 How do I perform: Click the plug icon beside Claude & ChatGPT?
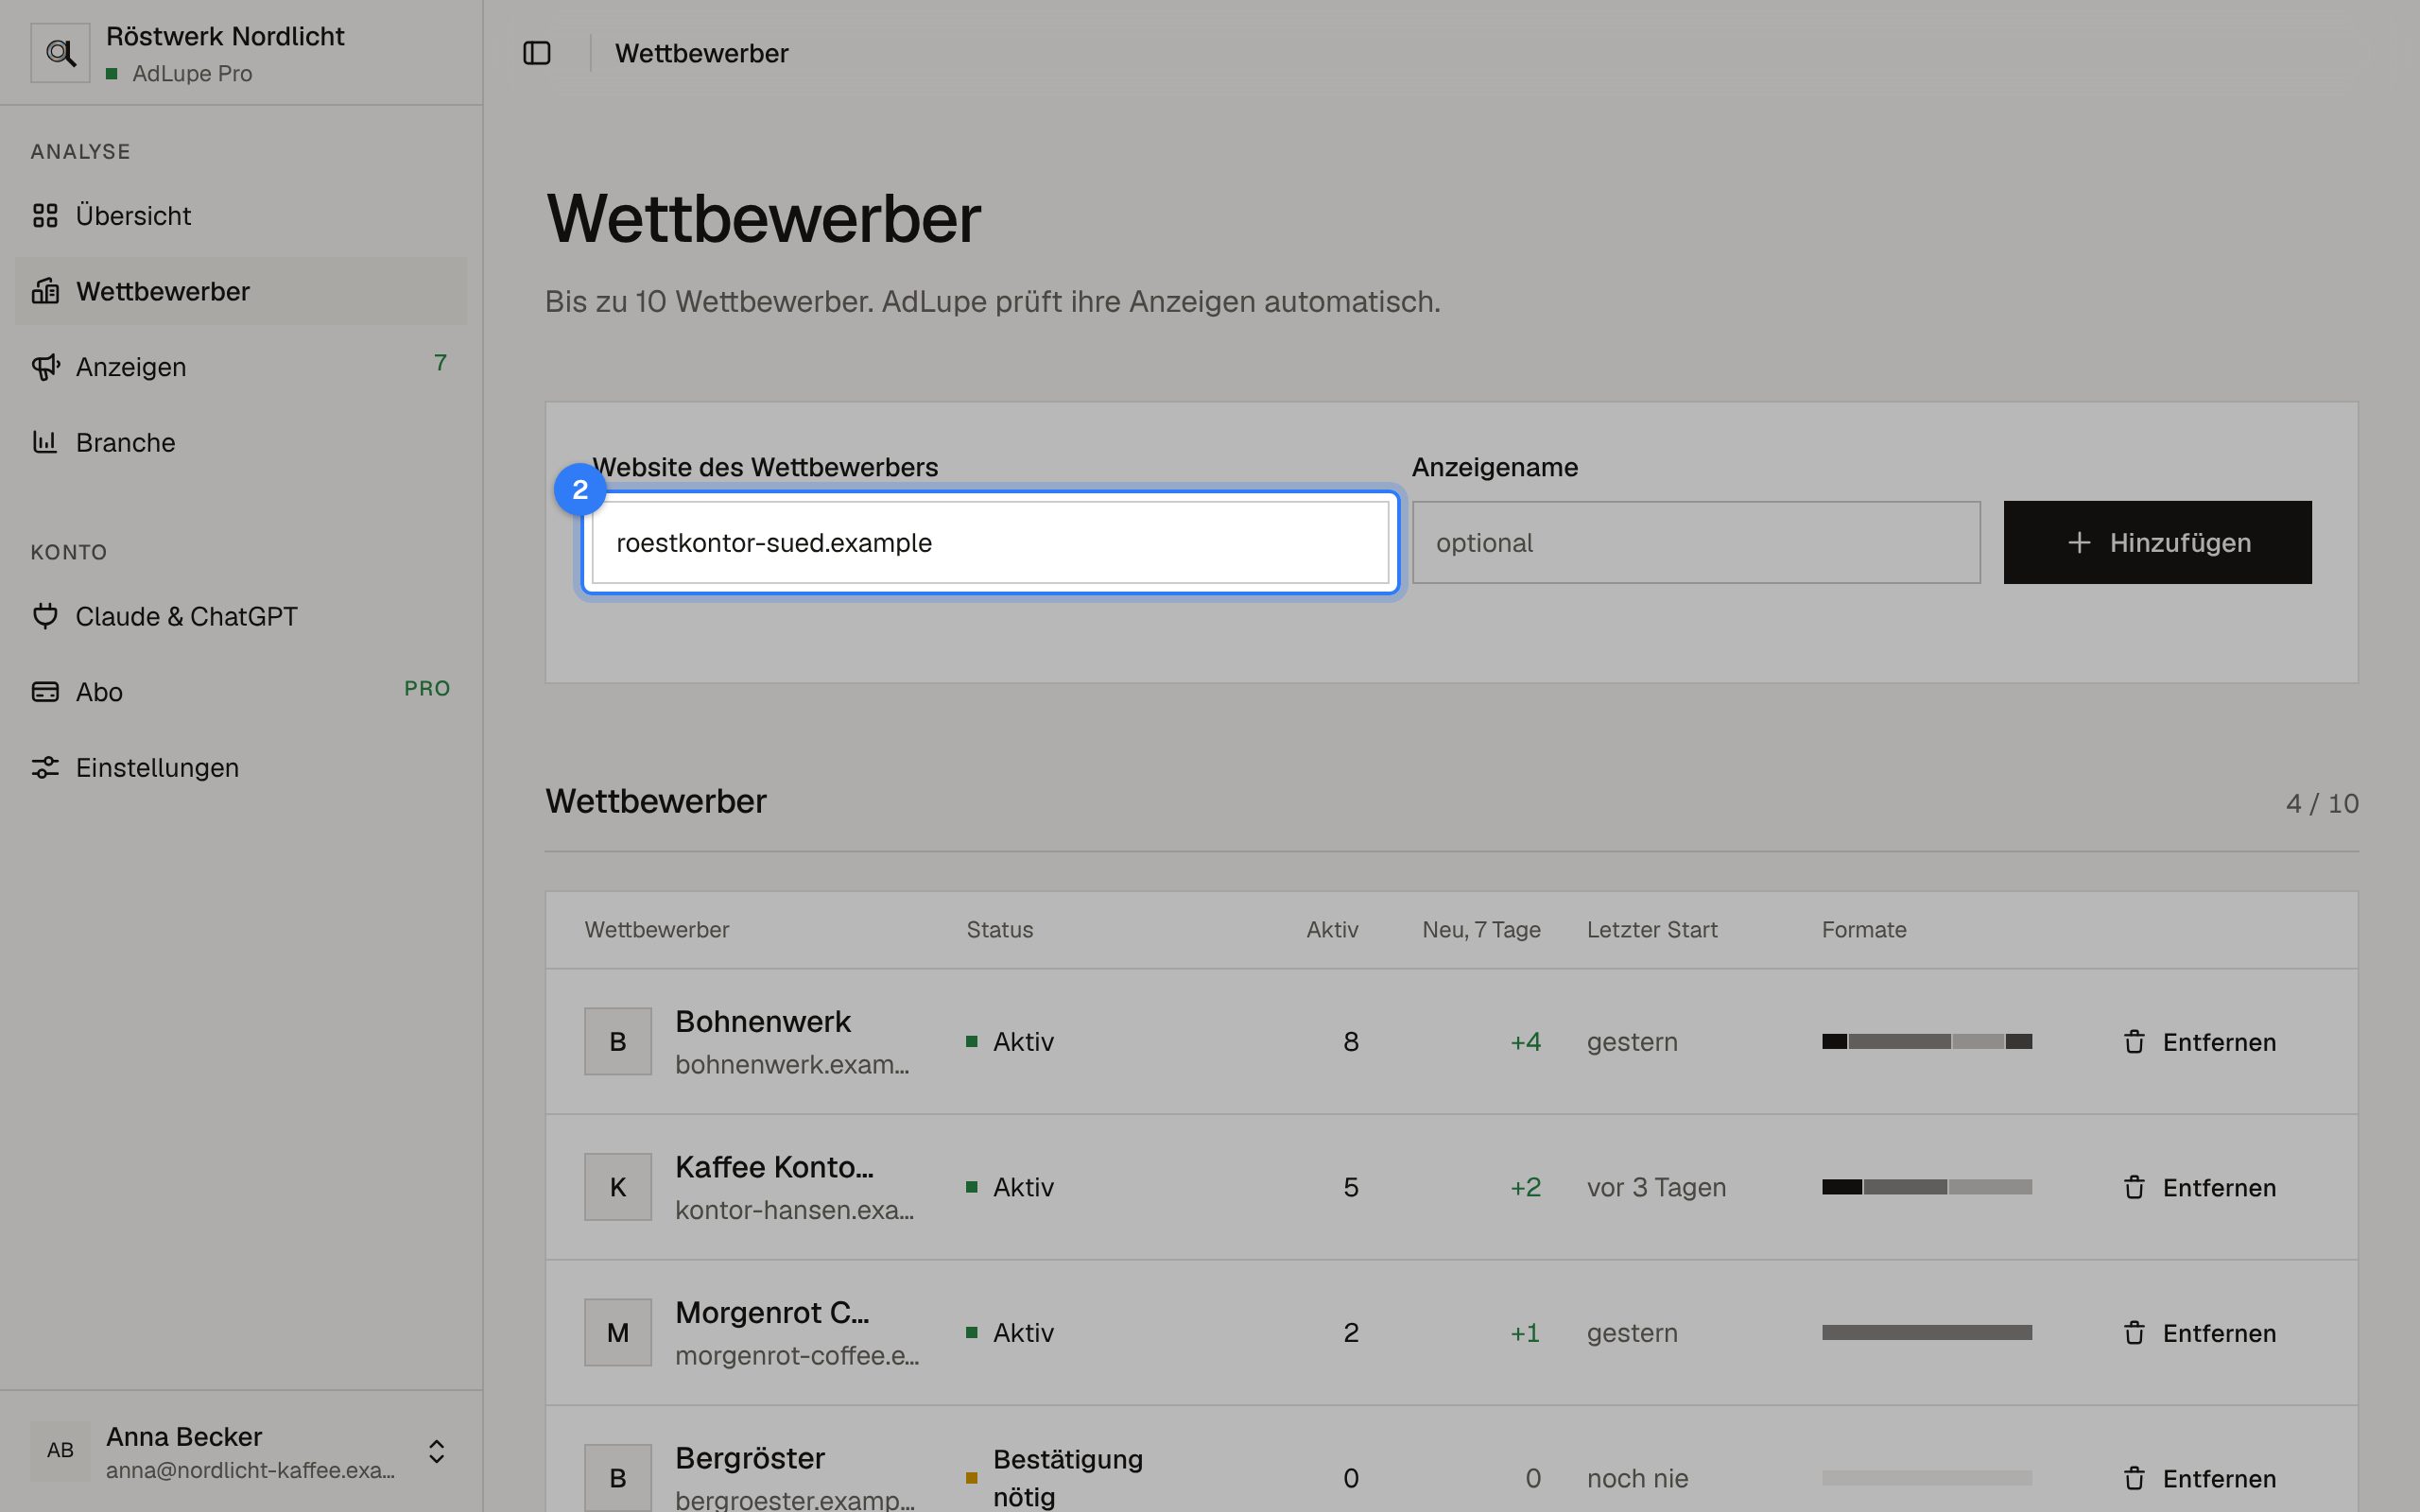point(45,616)
